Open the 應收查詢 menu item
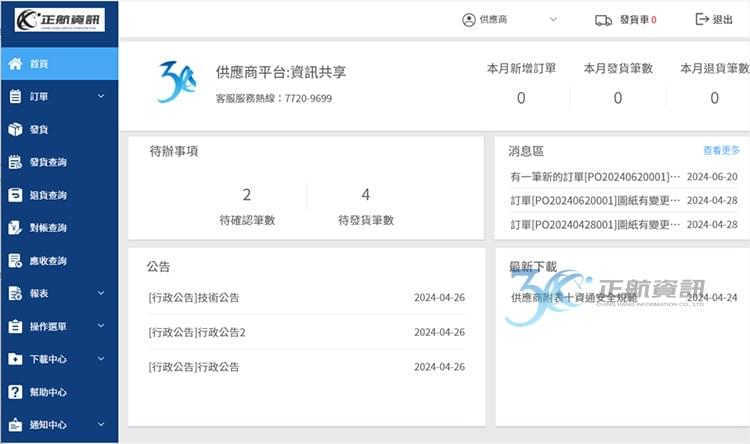Viewport: 750px width, 444px height. click(59, 260)
